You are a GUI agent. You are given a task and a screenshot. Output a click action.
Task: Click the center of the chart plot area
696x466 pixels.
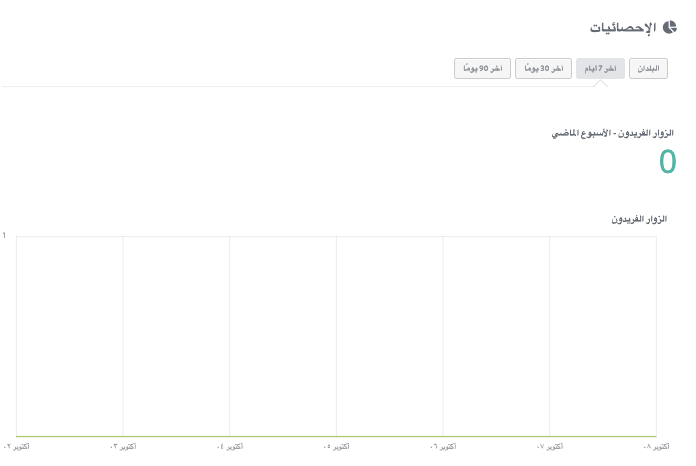(336, 336)
